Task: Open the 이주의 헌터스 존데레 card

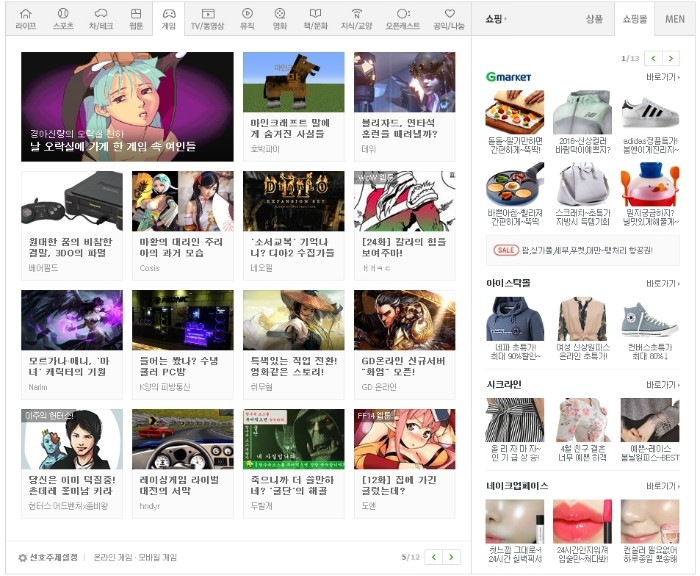Action: coord(72,463)
